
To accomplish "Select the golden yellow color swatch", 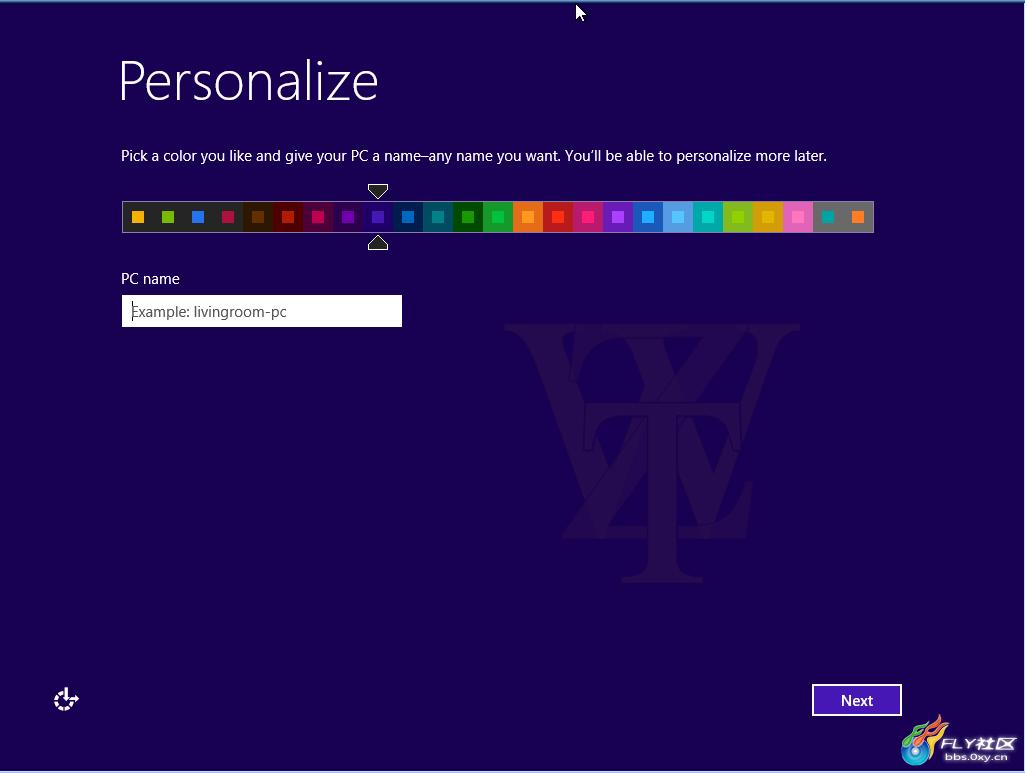I will pyautogui.click(x=768, y=217).
